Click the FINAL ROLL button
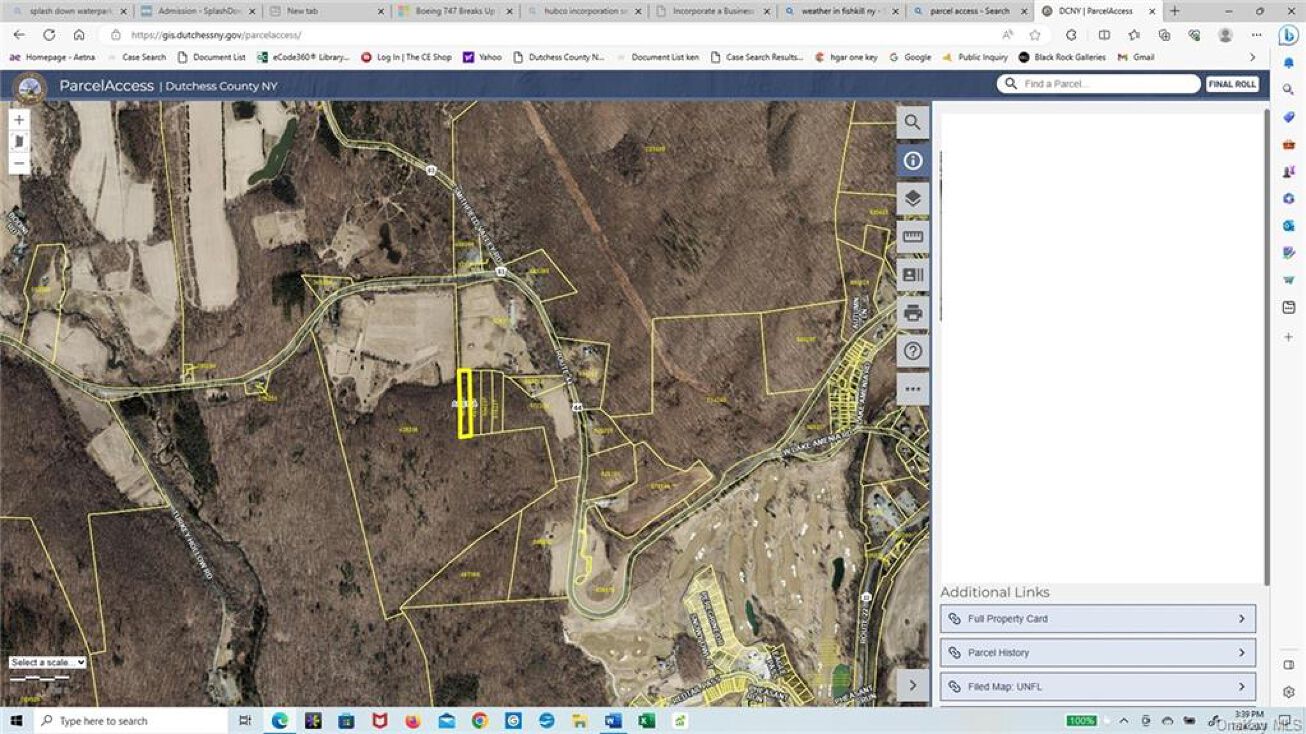Viewport: 1306px width, 734px height. point(1231,84)
